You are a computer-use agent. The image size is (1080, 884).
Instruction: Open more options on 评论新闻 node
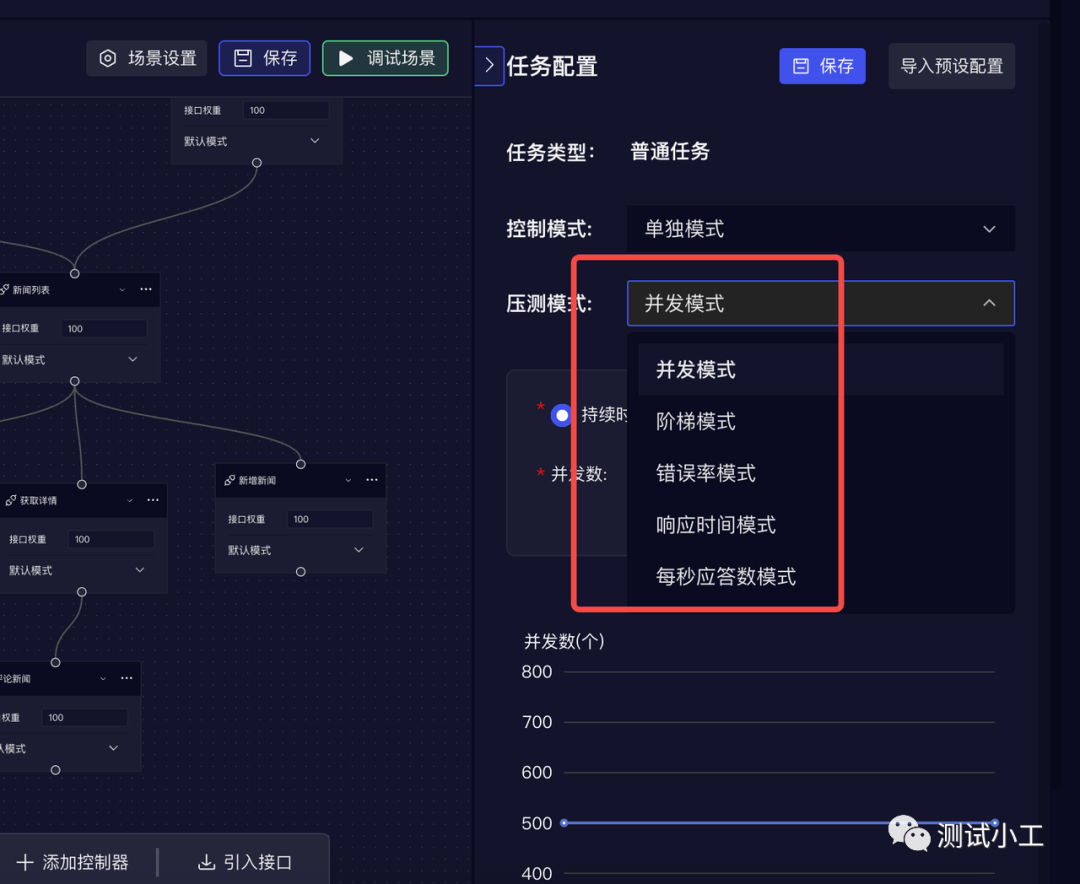click(127, 678)
